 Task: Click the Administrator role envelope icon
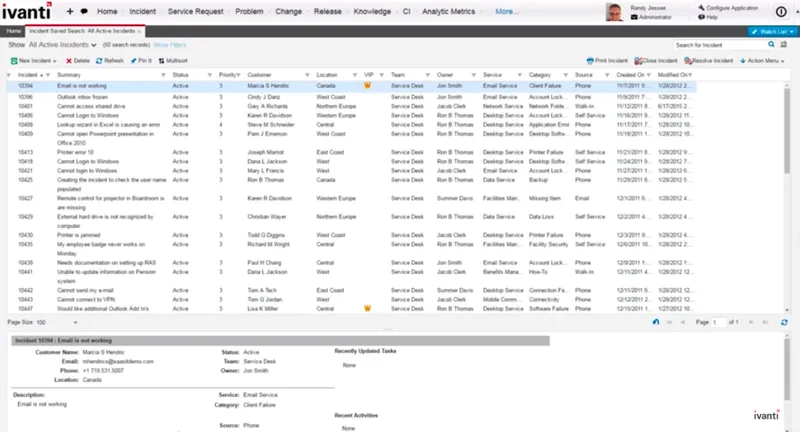(634, 17)
